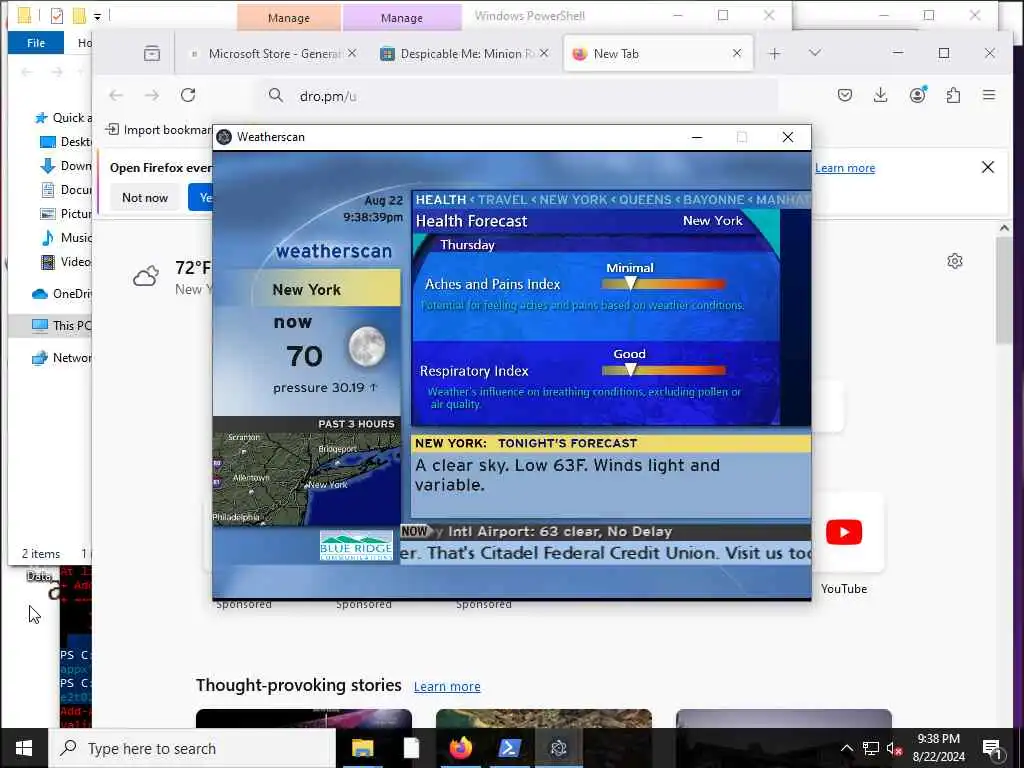Click the muted volume tray icon
Screen dimensions: 1024x768
[x=894, y=748]
